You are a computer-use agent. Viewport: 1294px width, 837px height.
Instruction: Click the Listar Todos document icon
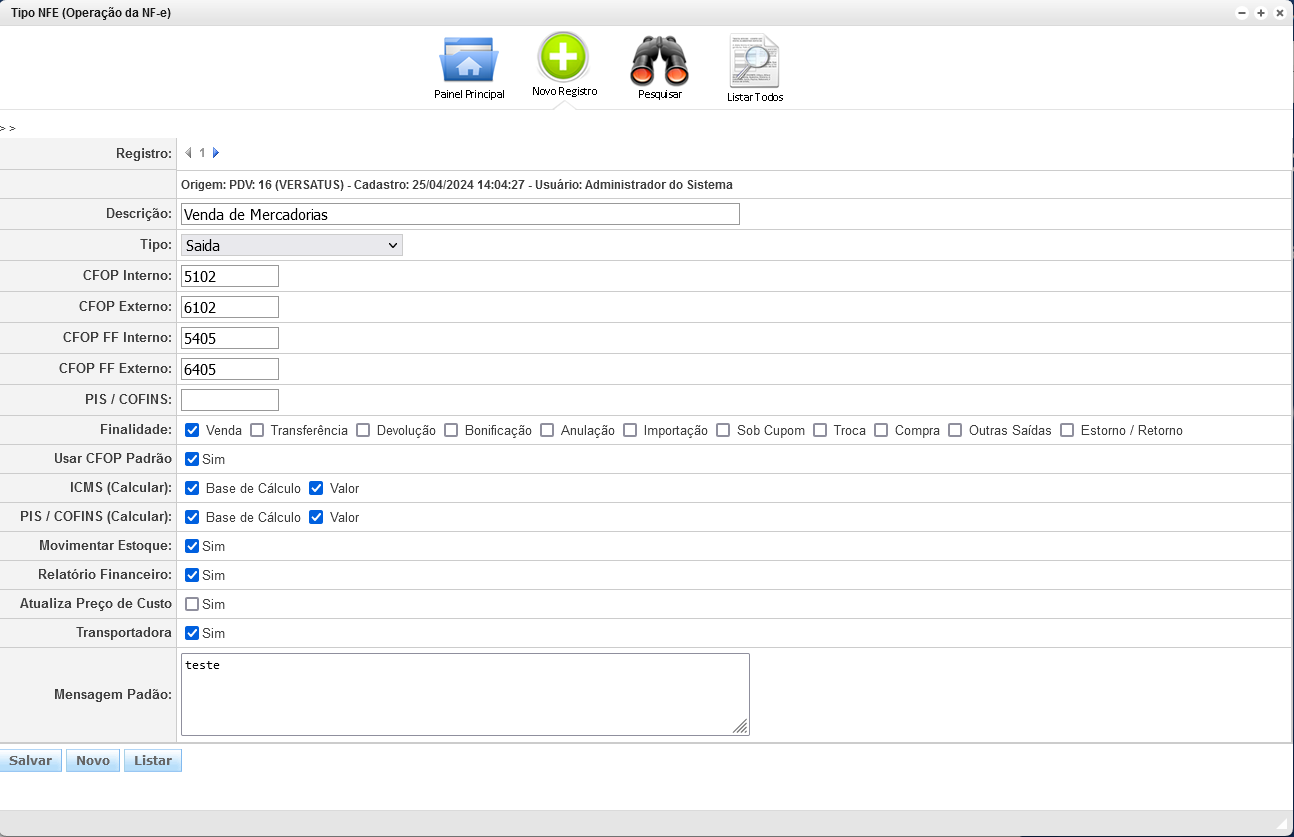[x=754, y=60]
